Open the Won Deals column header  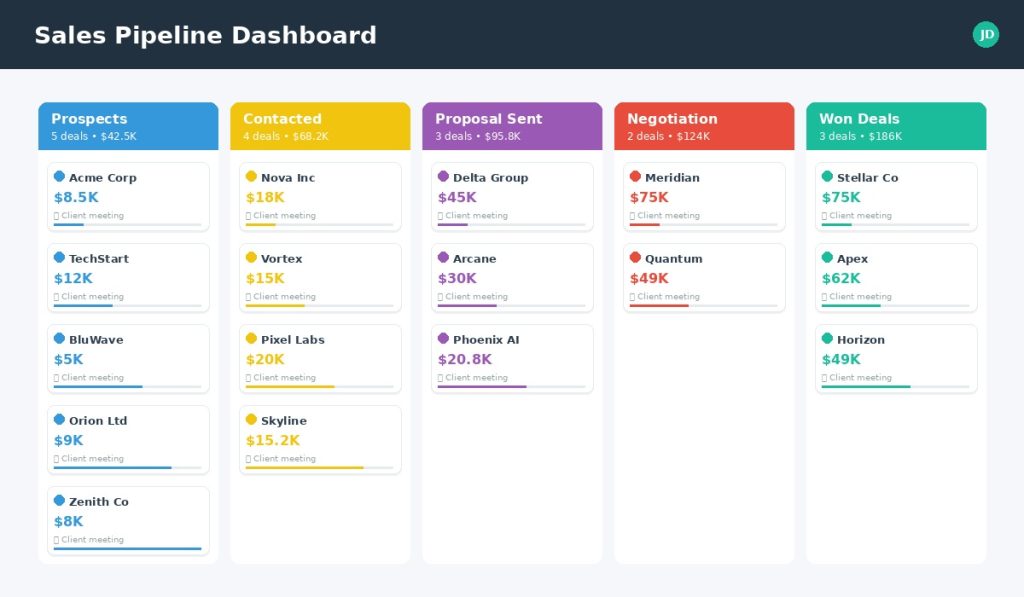[x=896, y=126]
